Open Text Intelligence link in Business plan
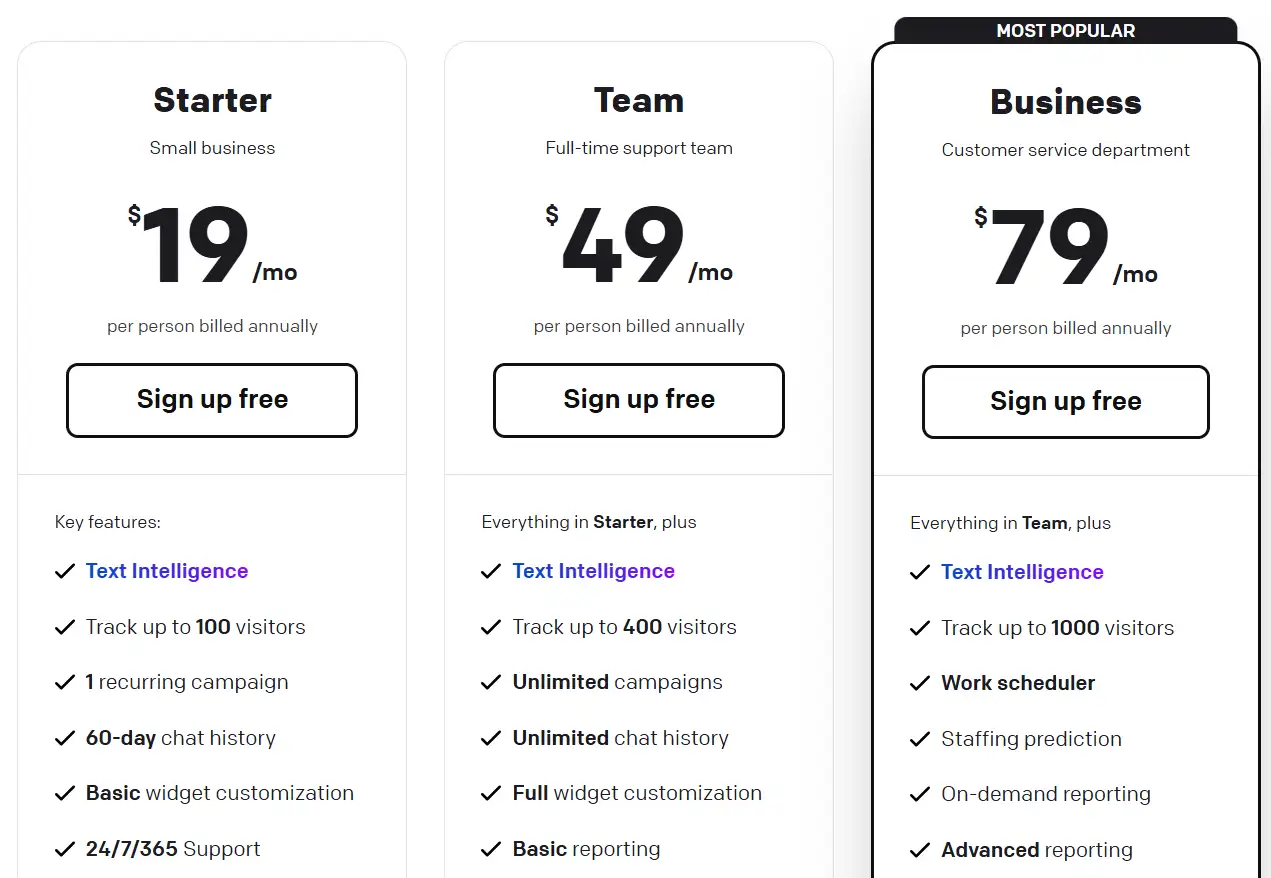The image size is (1271, 878). (x=1022, y=572)
